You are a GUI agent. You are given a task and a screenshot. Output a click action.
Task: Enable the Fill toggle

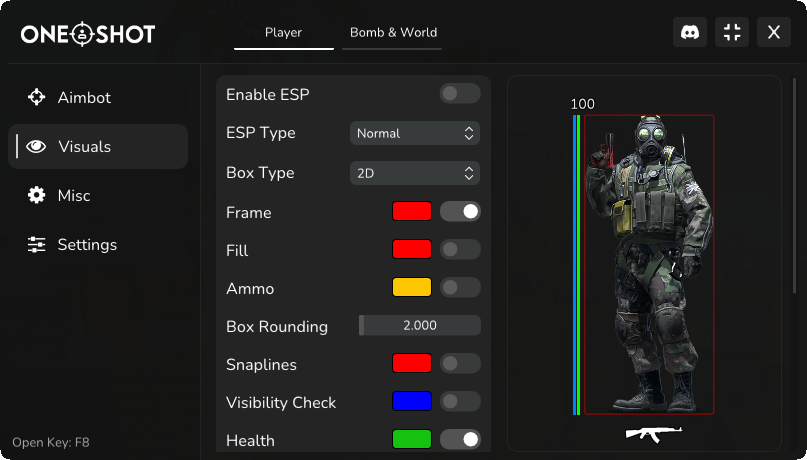point(460,250)
